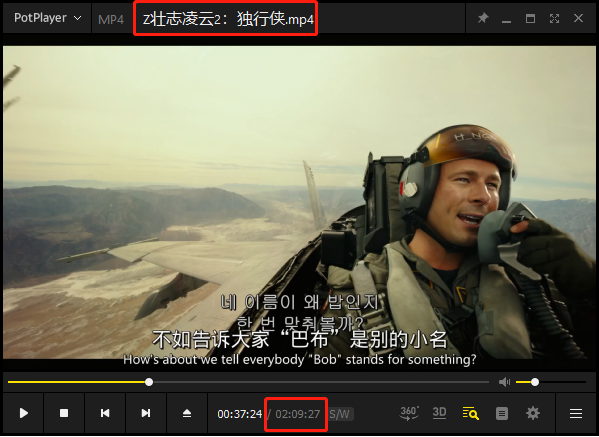Screen dimensions: 599x437
Task: Skip to the next file
Action: (146, 413)
